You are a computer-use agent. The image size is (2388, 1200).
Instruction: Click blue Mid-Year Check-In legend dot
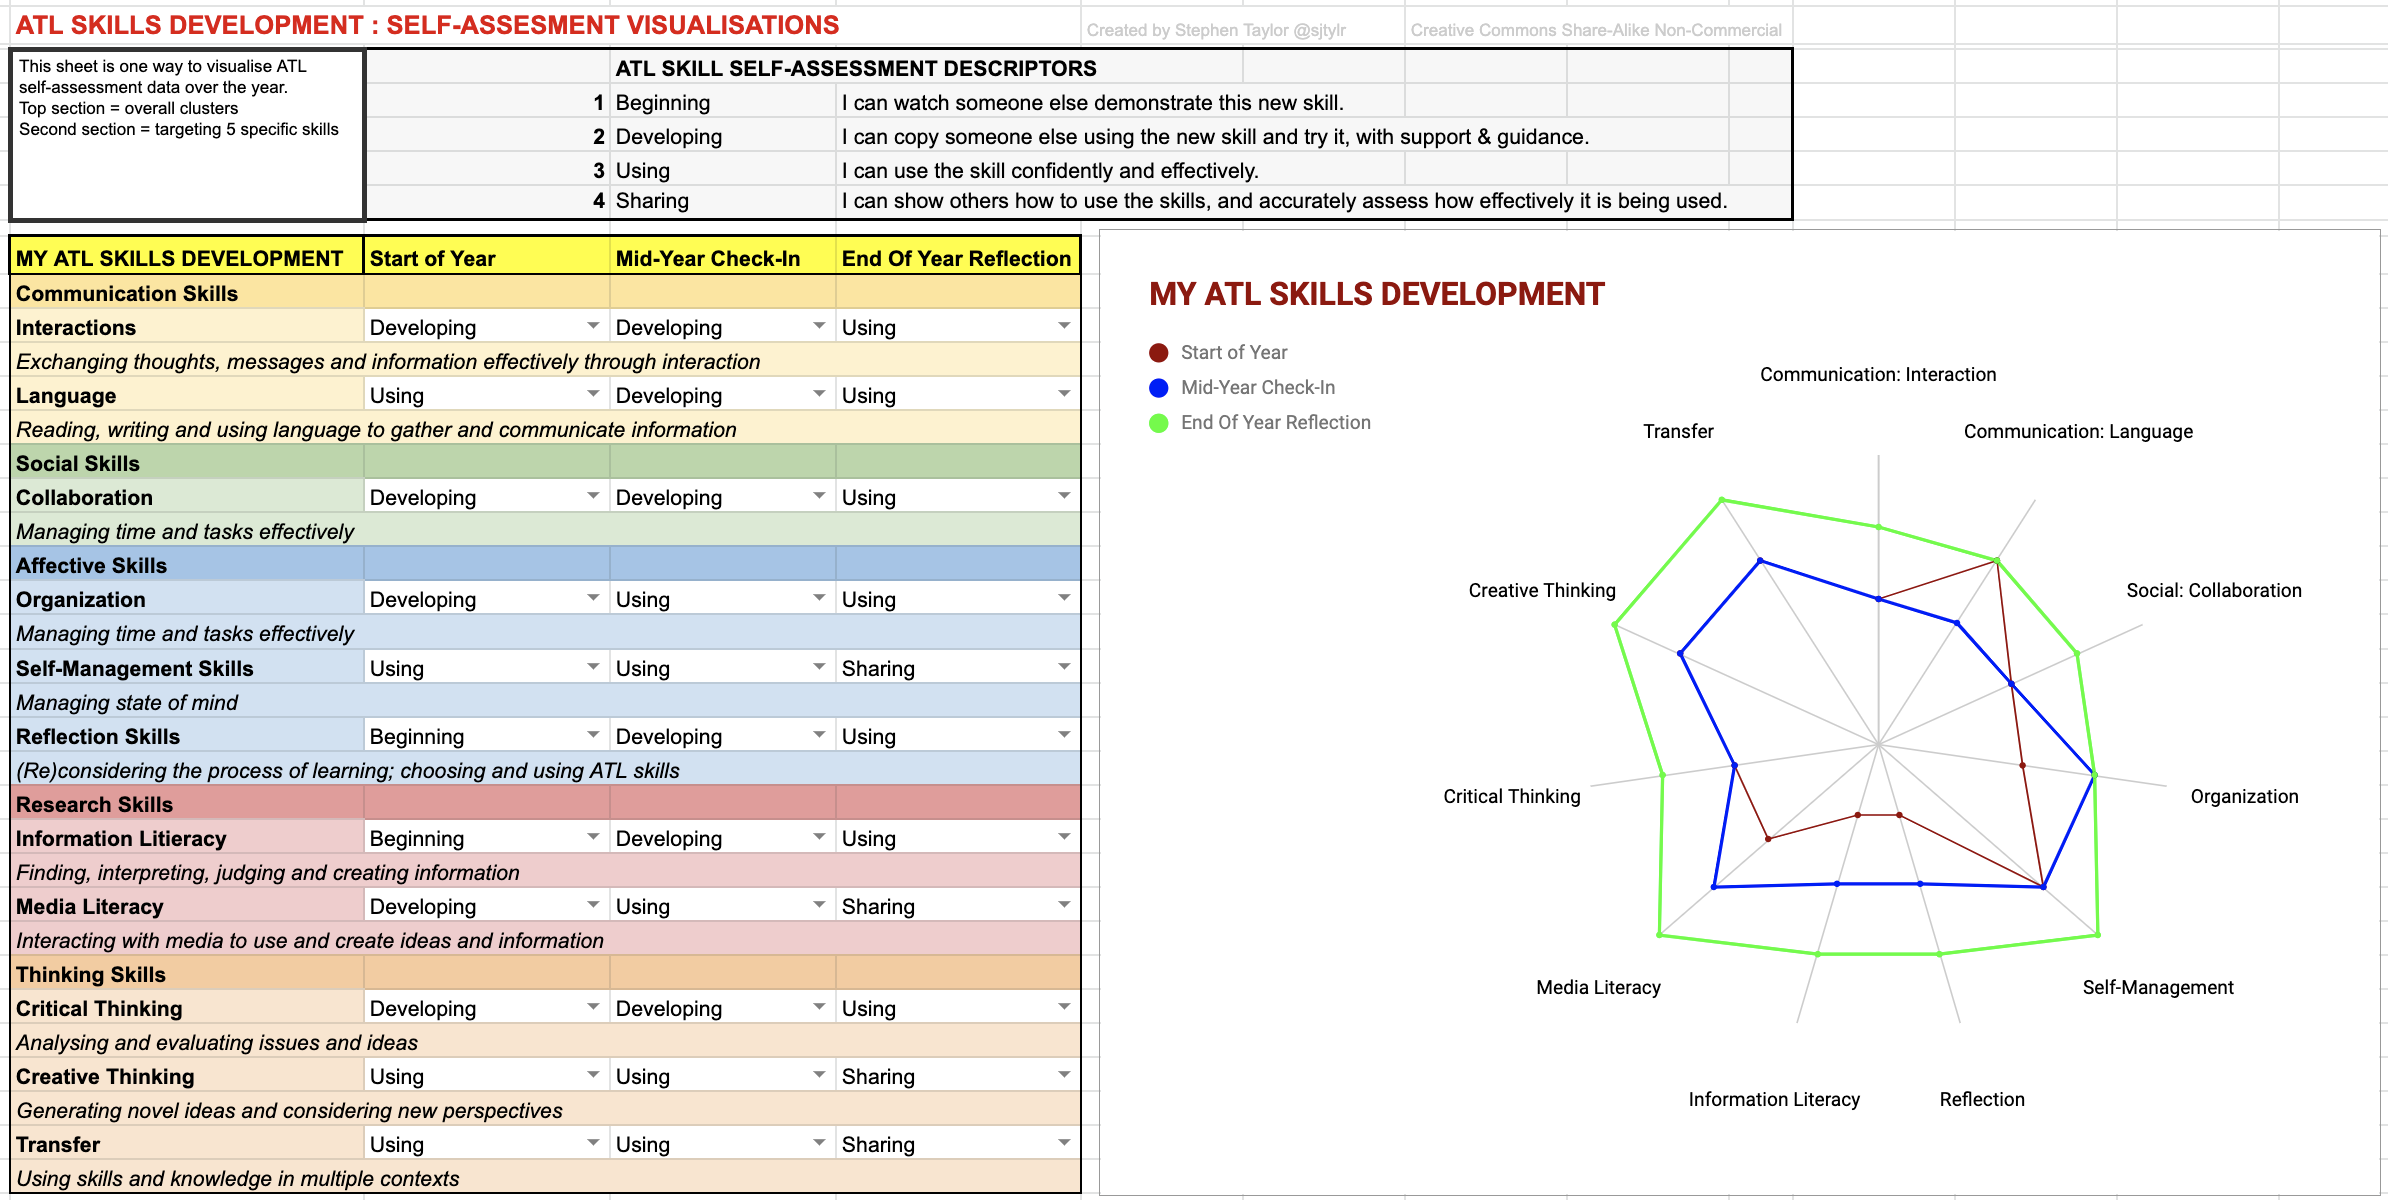point(1159,388)
